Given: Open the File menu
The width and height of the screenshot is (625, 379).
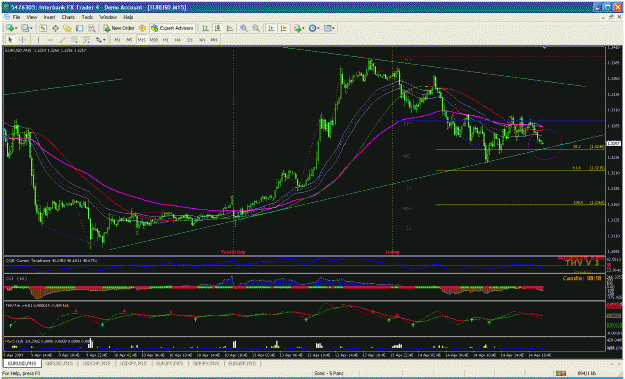Looking at the screenshot, I should point(16,18).
